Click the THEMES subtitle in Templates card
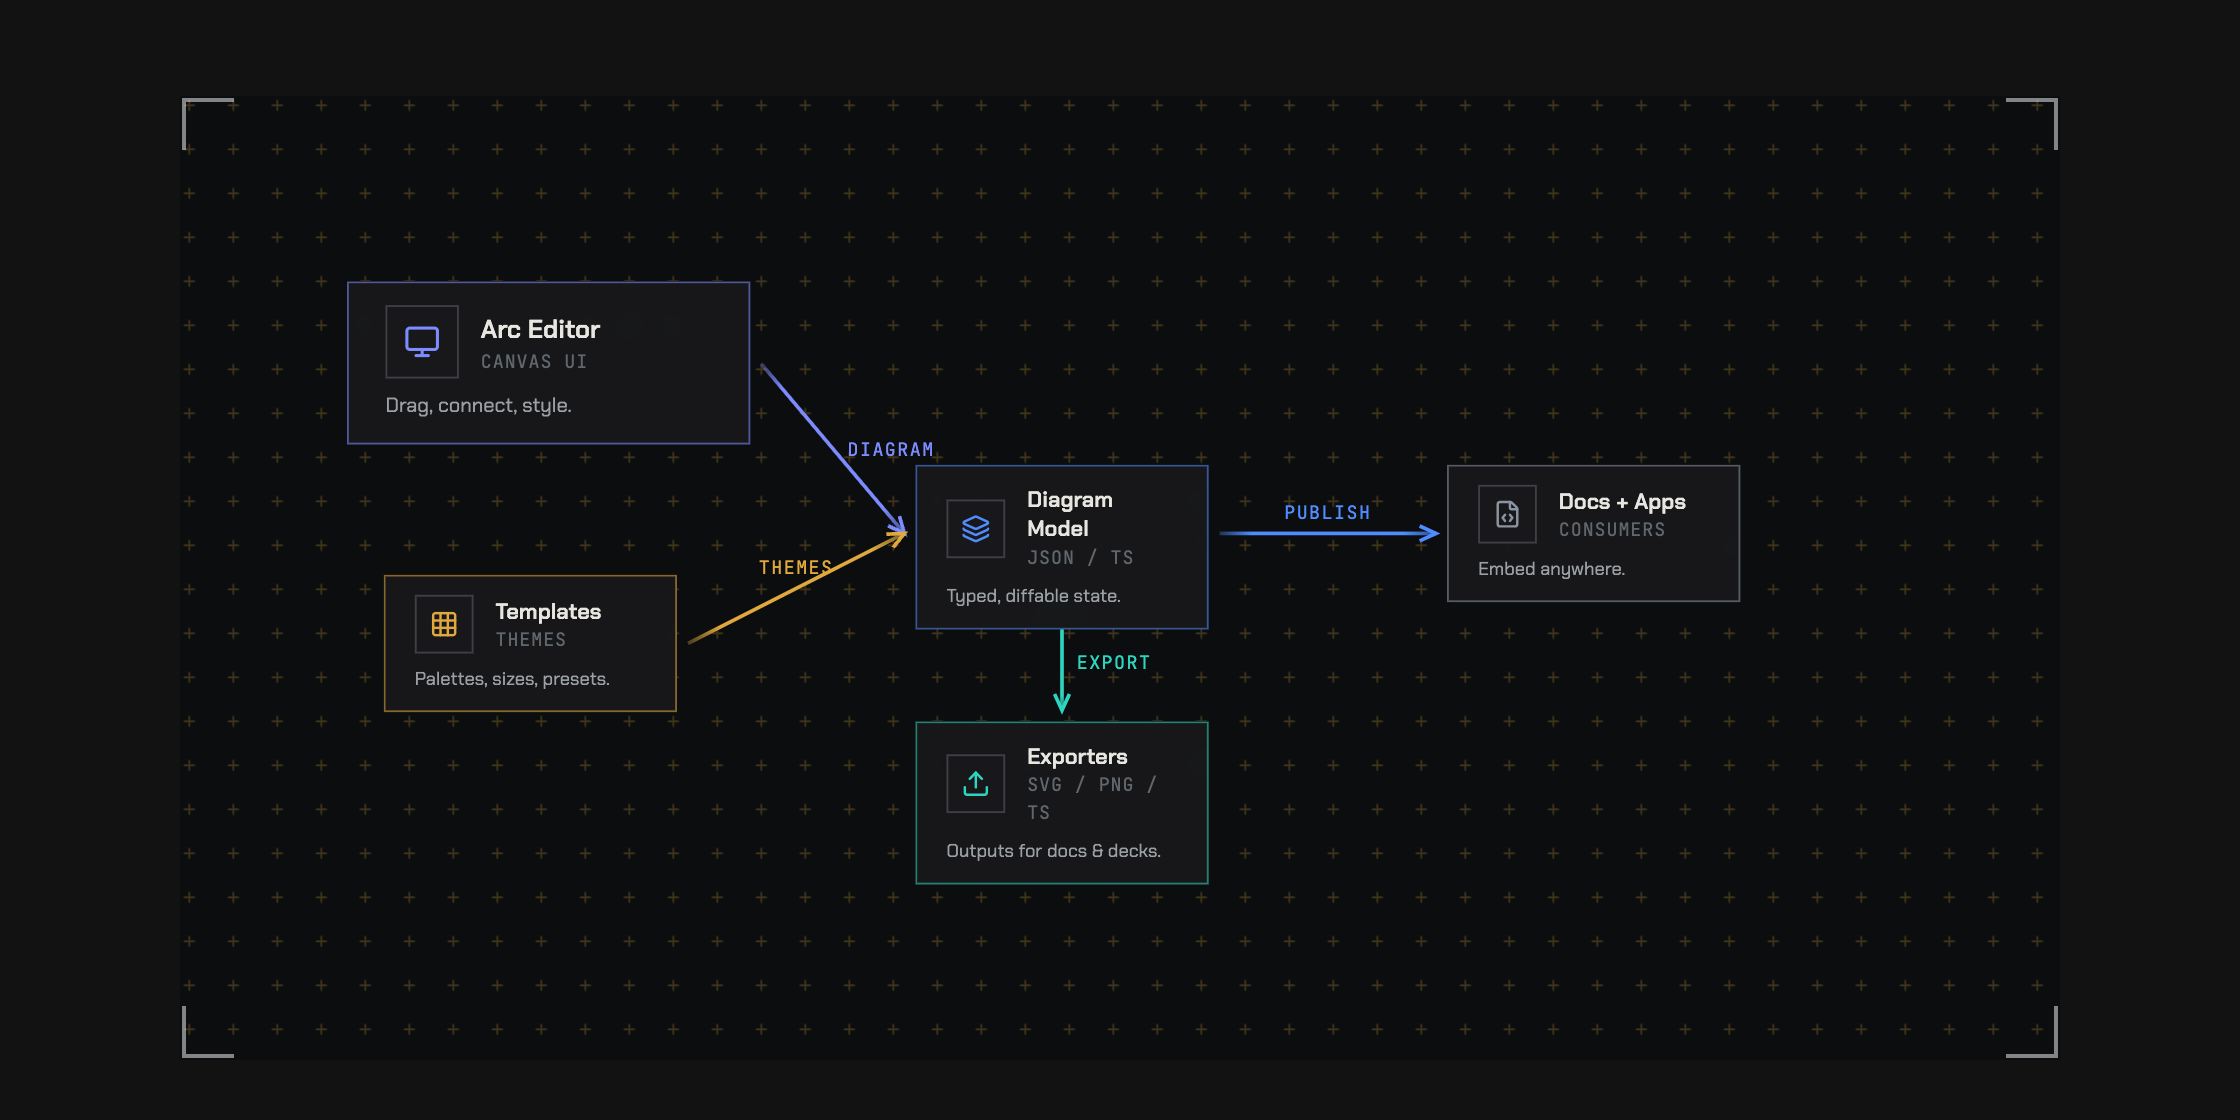This screenshot has width=2240, height=1120. click(x=531, y=640)
